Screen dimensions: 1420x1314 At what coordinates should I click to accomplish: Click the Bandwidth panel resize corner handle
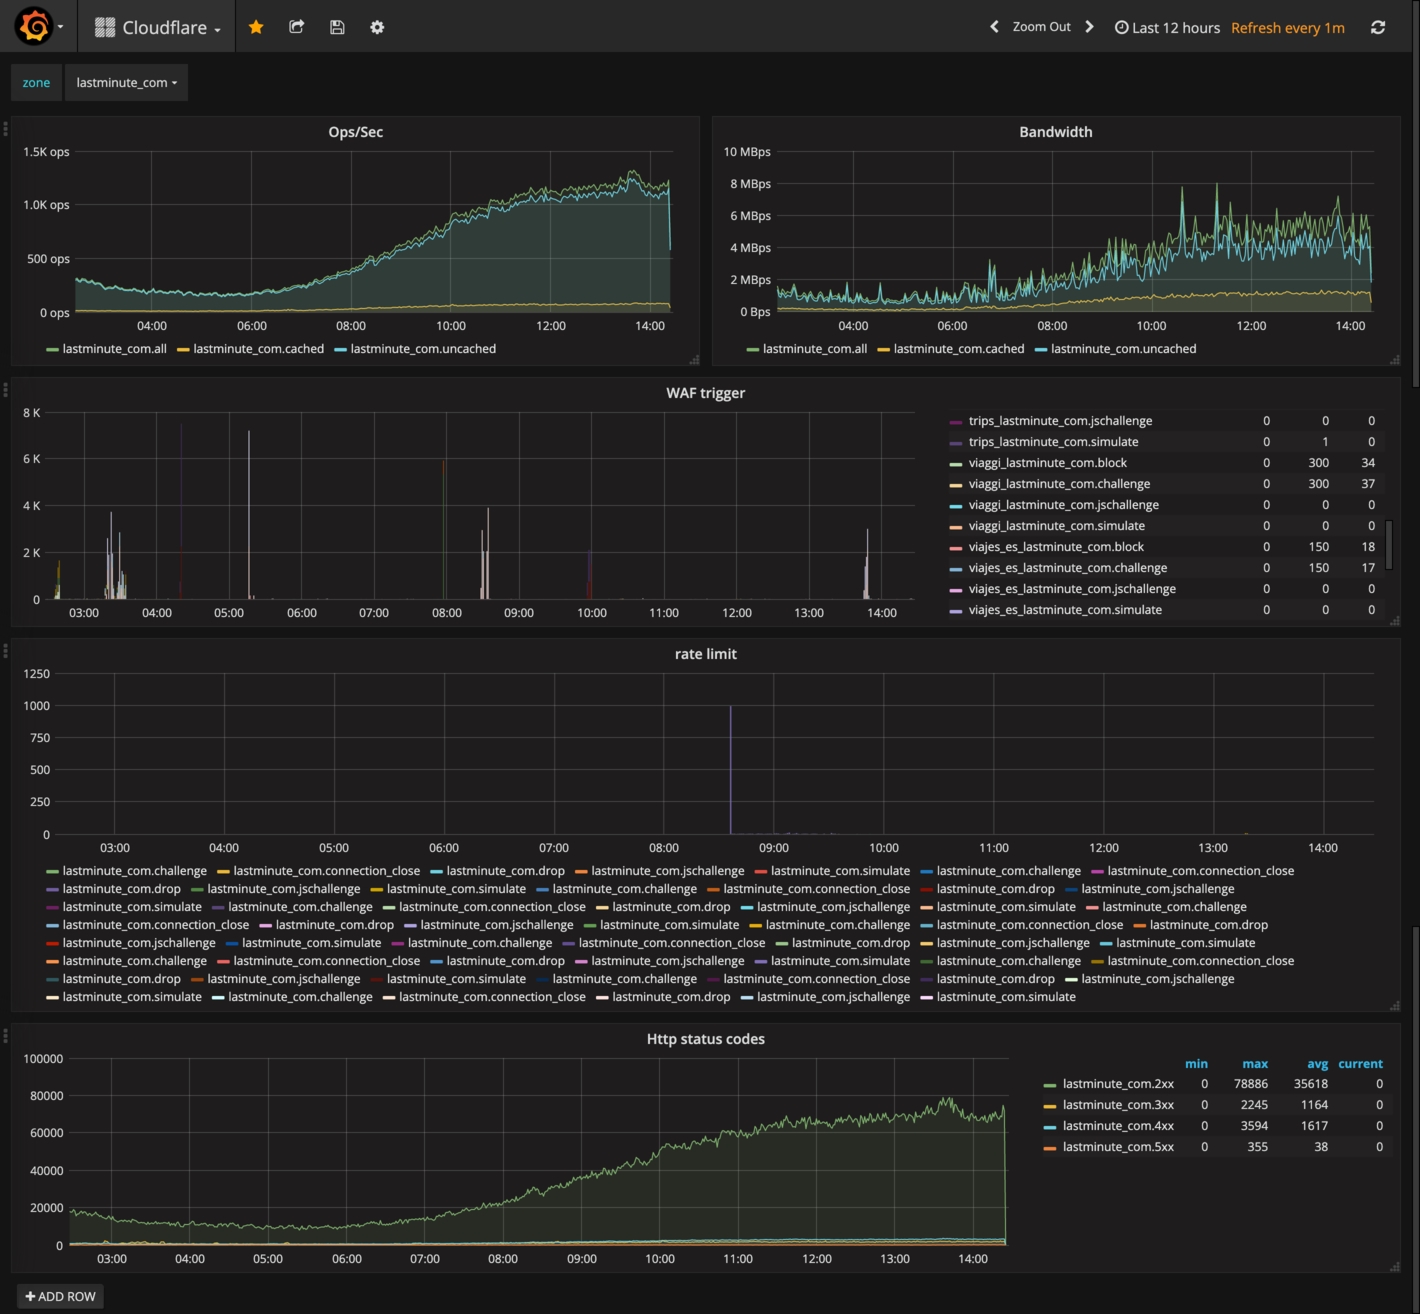coord(1395,360)
